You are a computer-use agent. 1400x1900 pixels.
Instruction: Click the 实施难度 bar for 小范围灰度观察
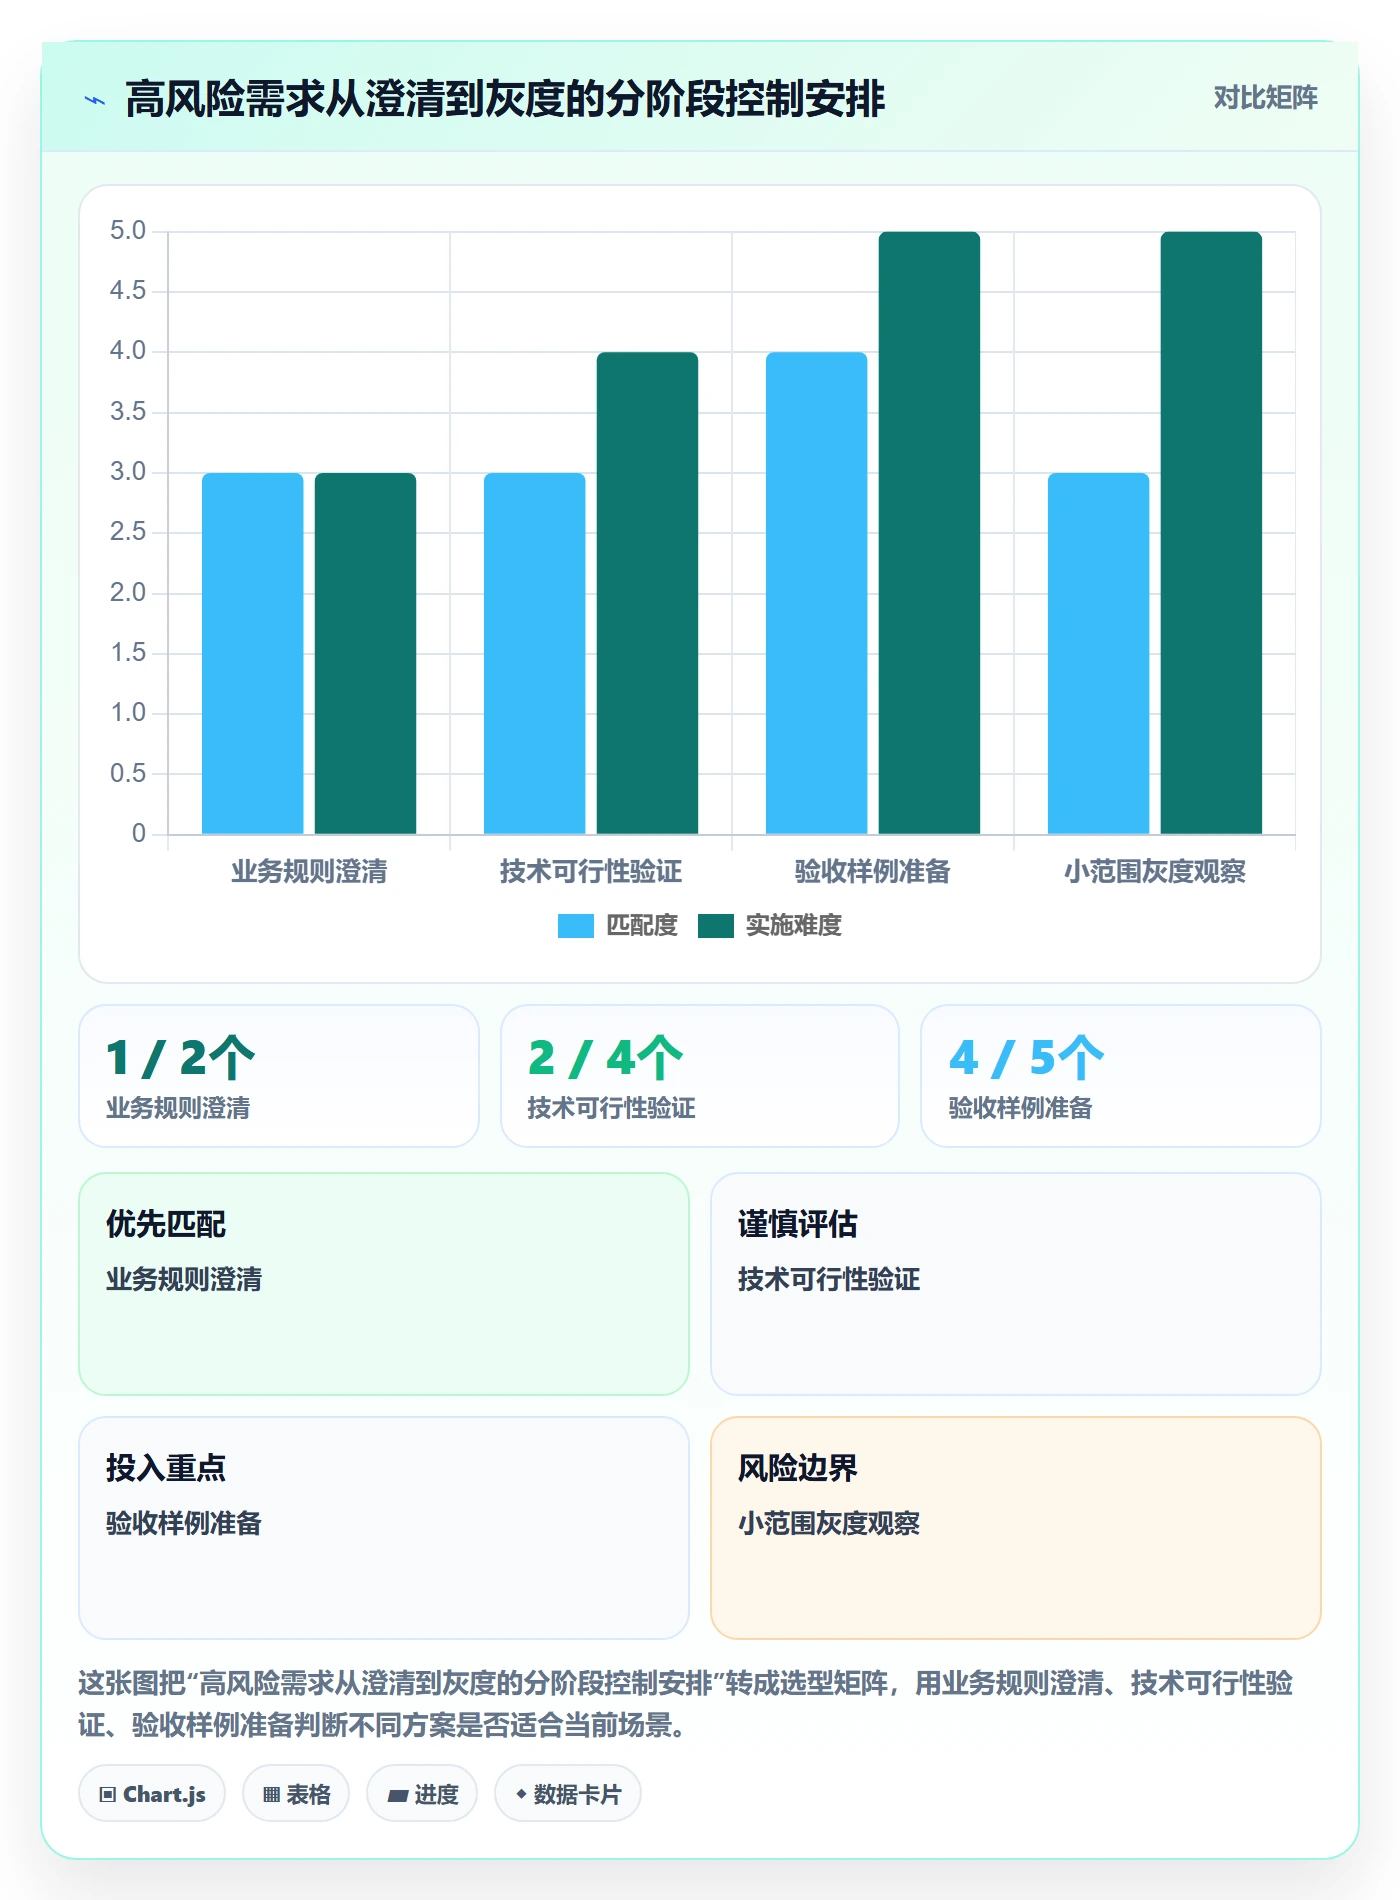[1212, 533]
